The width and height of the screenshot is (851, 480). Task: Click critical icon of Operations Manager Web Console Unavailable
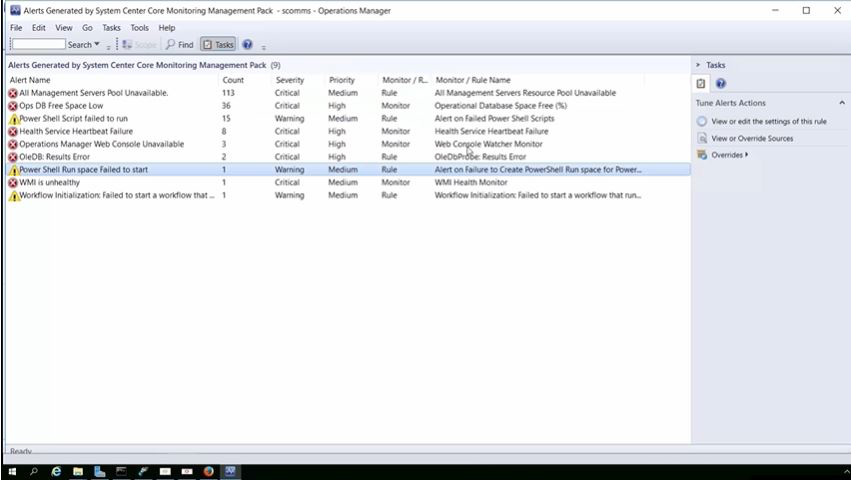(13, 144)
